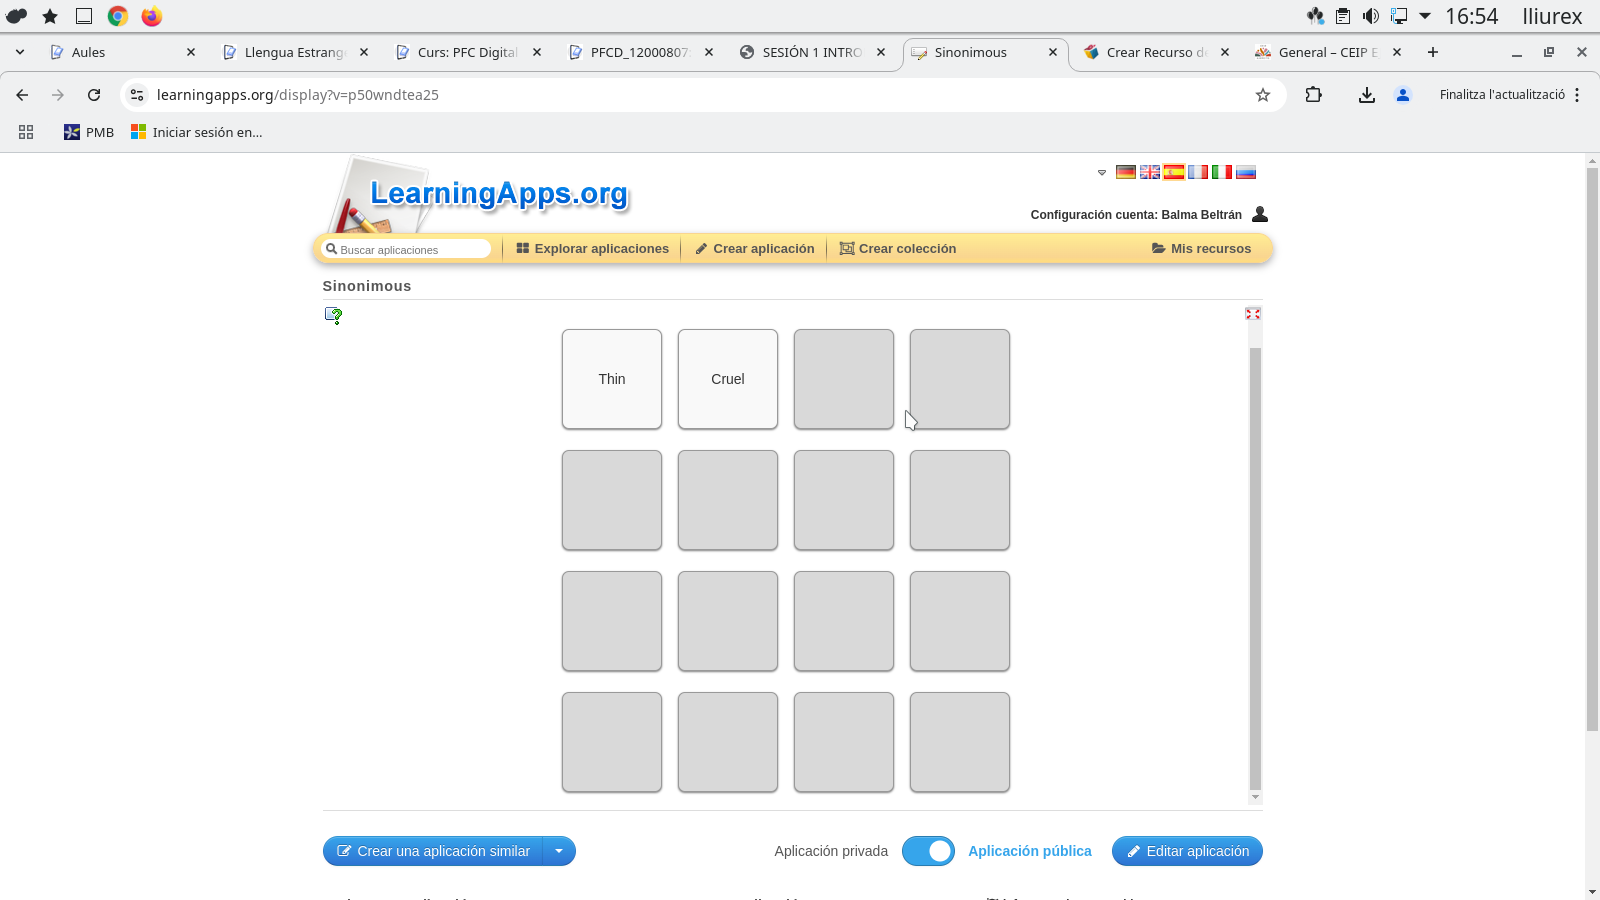Switch the app to Aplicación privada
This screenshot has height=900, width=1600.
point(831,851)
